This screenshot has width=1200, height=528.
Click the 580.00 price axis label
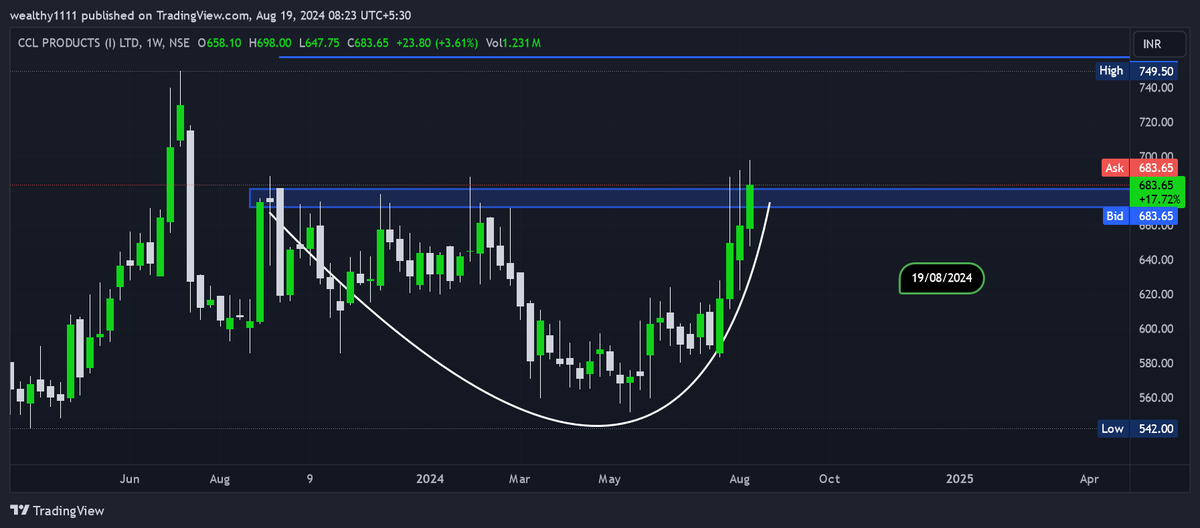1154,363
